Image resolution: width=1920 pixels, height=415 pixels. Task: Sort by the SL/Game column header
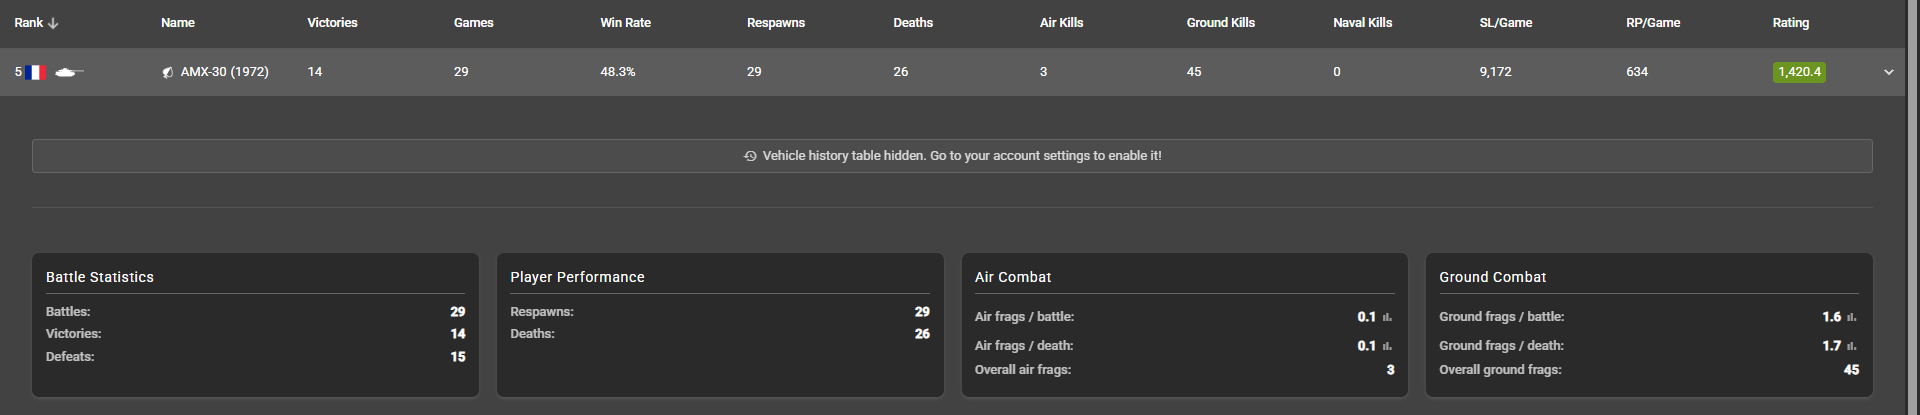[x=1505, y=23]
